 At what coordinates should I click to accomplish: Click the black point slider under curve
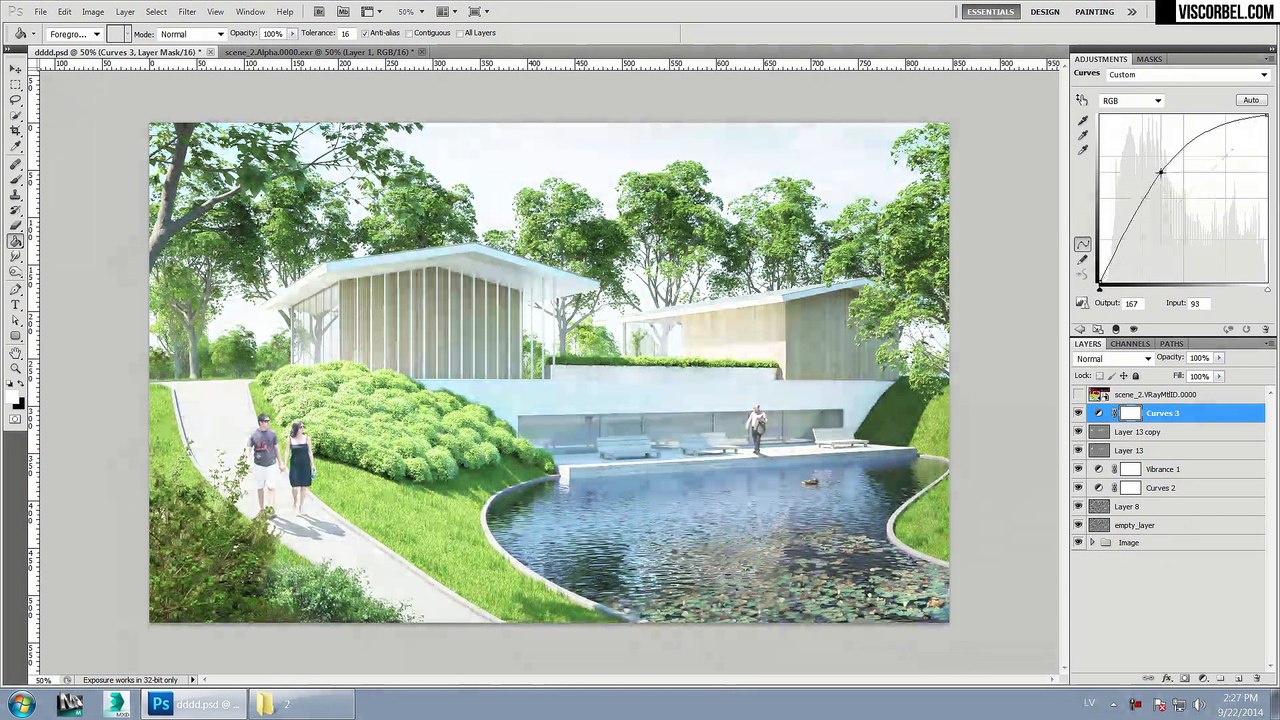coord(1100,290)
